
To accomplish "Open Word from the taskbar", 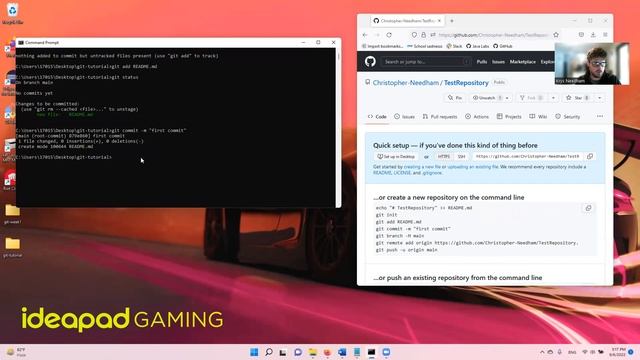I will [342, 352].
